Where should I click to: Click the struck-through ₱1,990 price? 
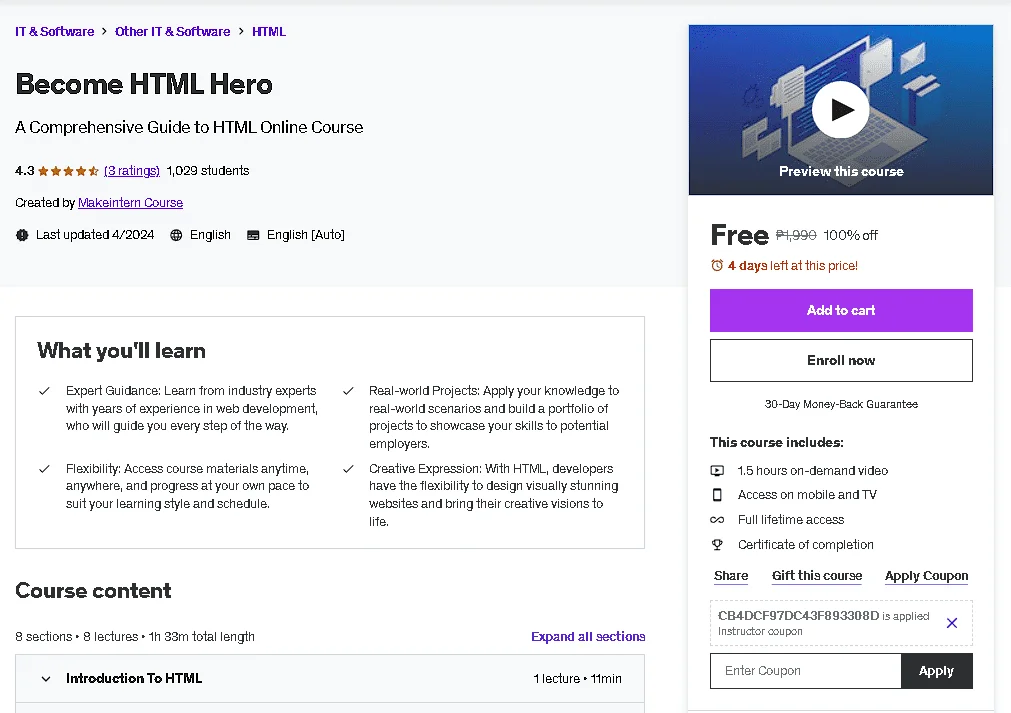coord(796,235)
